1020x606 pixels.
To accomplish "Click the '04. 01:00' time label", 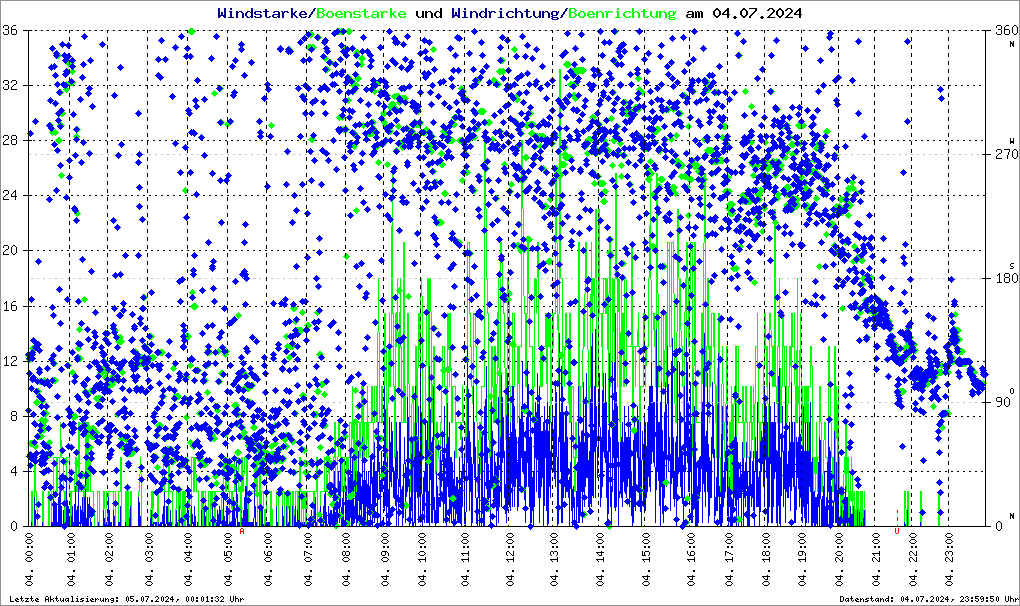I will tap(71, 559).
